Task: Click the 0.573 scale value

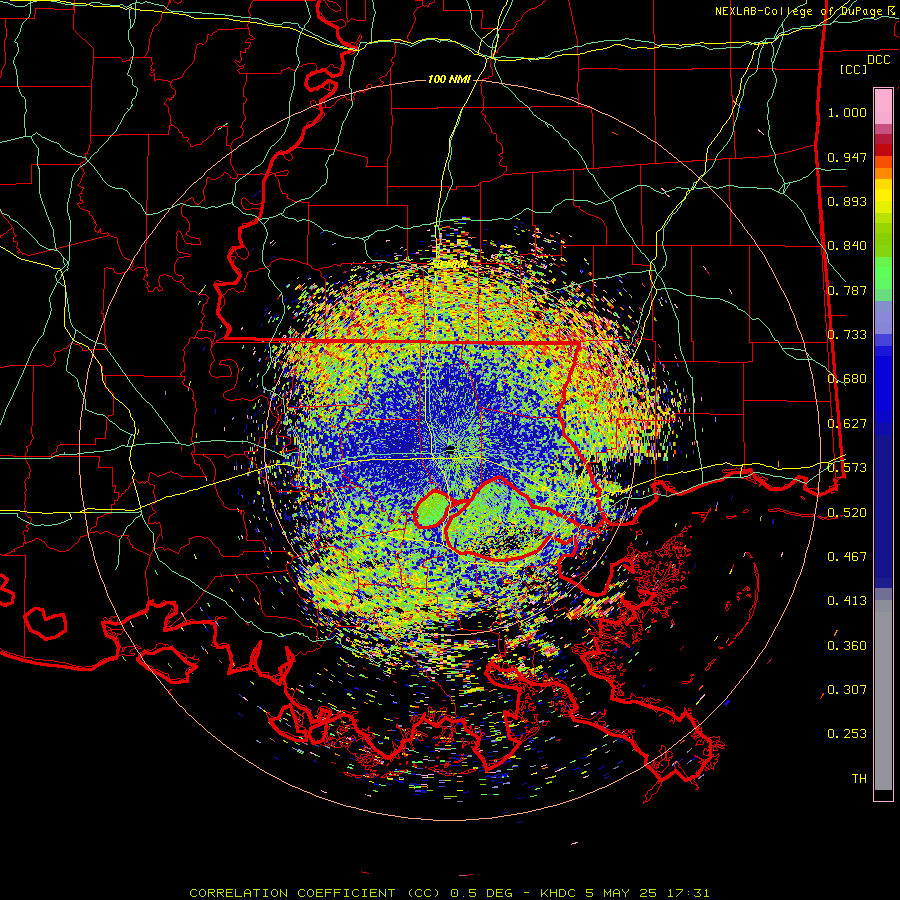Action: (847, 468)
